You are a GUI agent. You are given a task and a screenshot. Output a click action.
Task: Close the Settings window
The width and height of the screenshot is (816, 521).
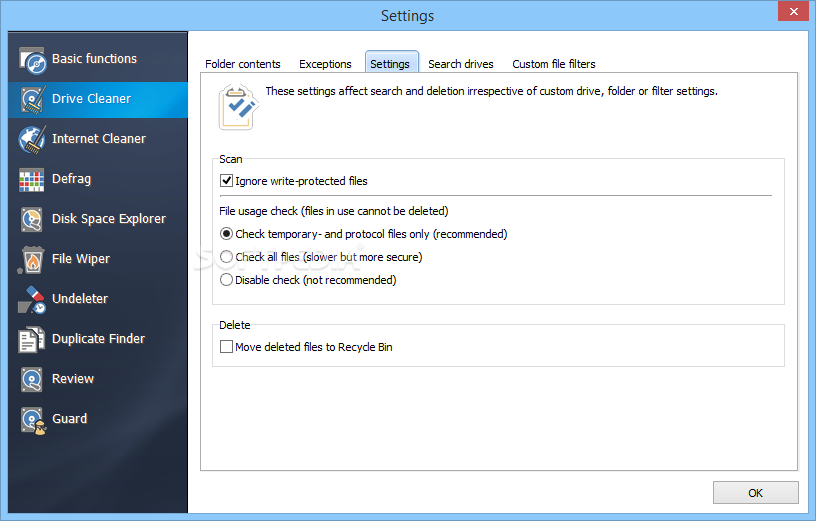pos(794,11)
